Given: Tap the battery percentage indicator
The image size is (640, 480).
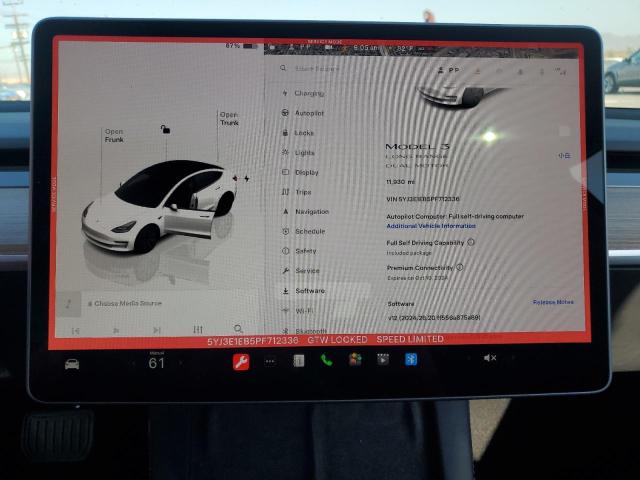Looking at the screenshot, I should pos(242,46).
